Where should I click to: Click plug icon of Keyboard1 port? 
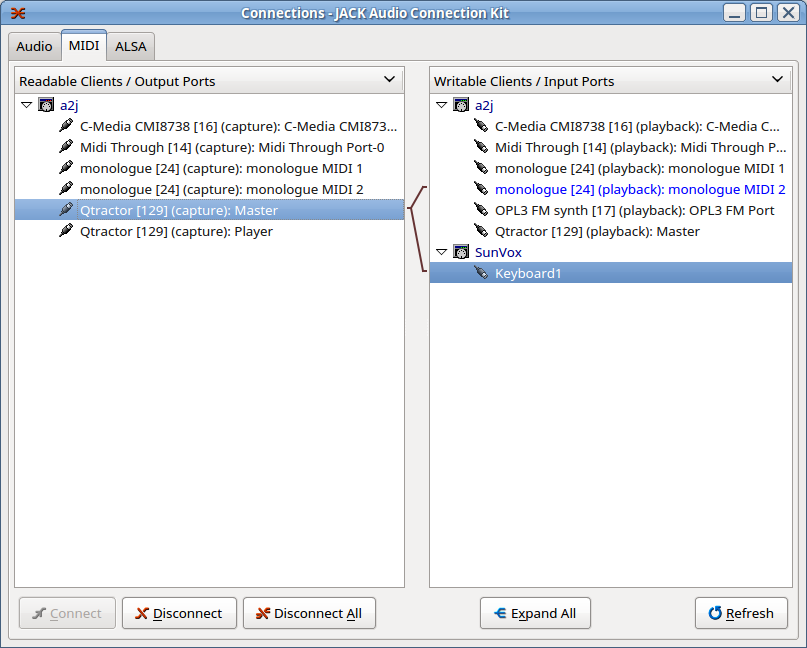point(481,273)
